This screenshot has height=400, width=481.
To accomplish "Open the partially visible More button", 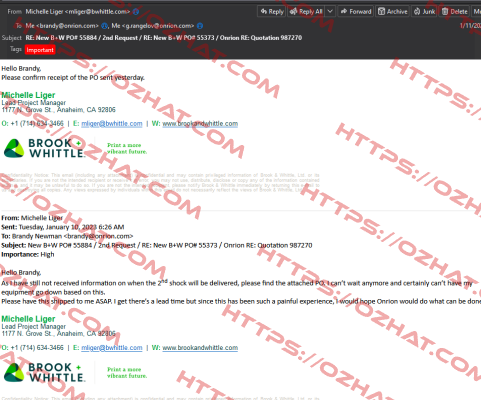I will click(x=477, y=12).
